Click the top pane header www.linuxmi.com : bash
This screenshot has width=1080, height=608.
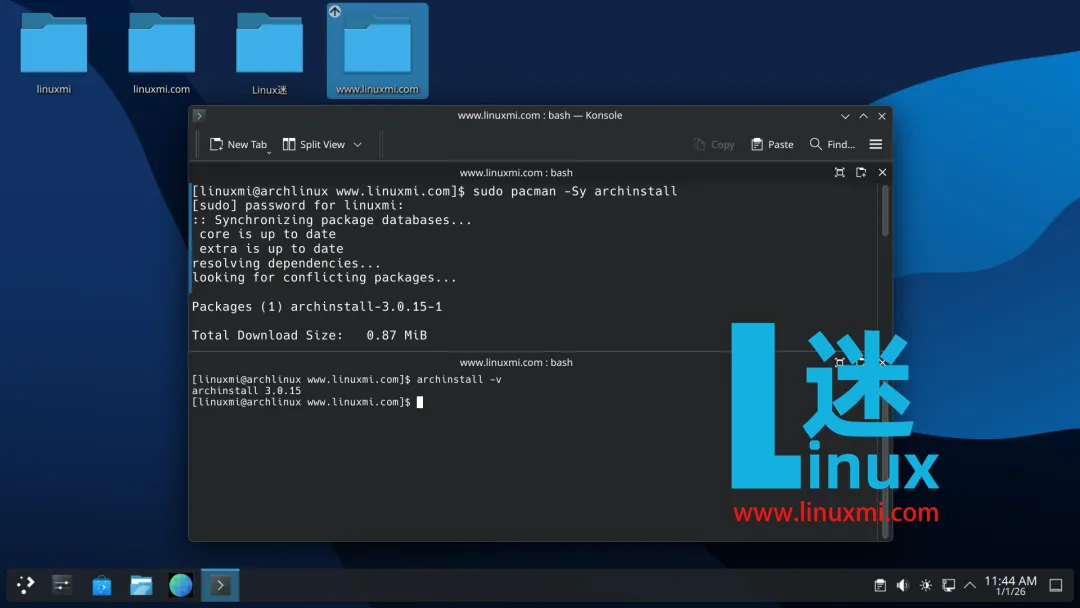(516, 173)
